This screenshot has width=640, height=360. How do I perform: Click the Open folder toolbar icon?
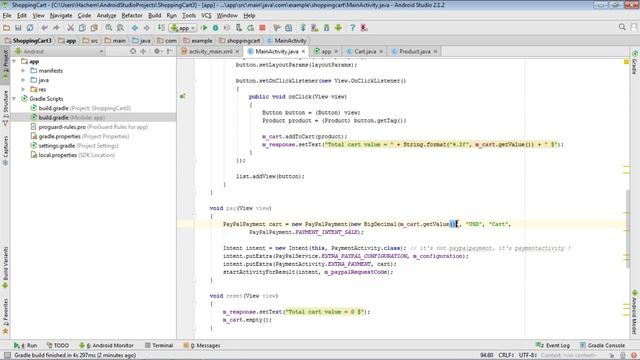pos(6,28)
